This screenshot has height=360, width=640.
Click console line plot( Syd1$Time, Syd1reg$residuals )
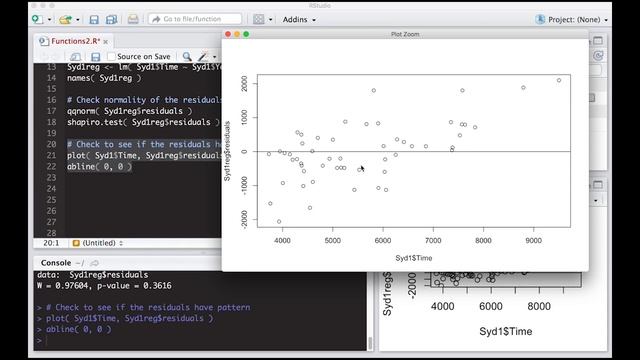tap(129, 318)
